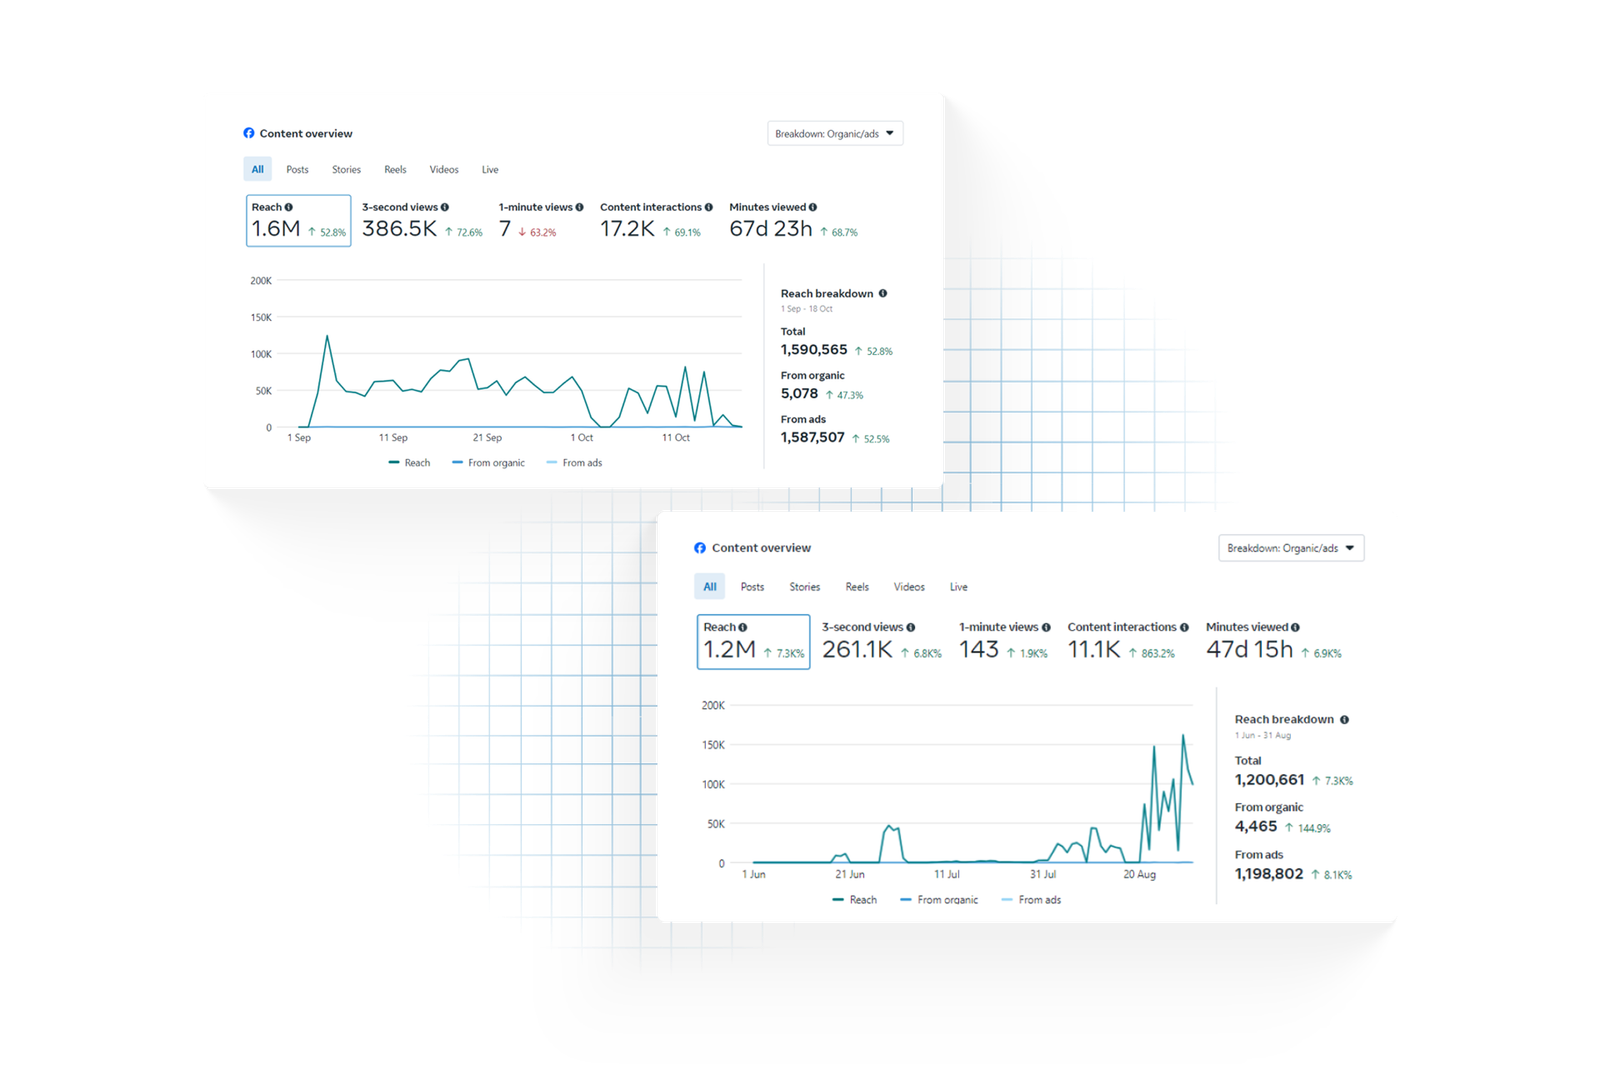Click info icon next to Reach in upper panel
The height and width of the screenshot is (1090, 1600).
pos(289,207)
